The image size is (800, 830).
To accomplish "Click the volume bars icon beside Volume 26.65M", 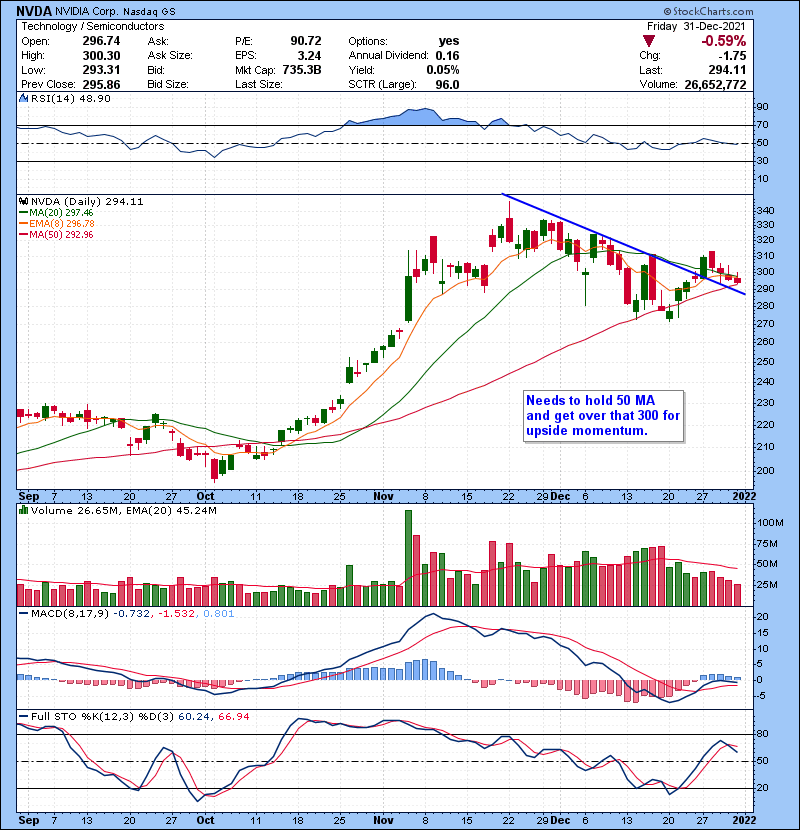I will [24, 510].
